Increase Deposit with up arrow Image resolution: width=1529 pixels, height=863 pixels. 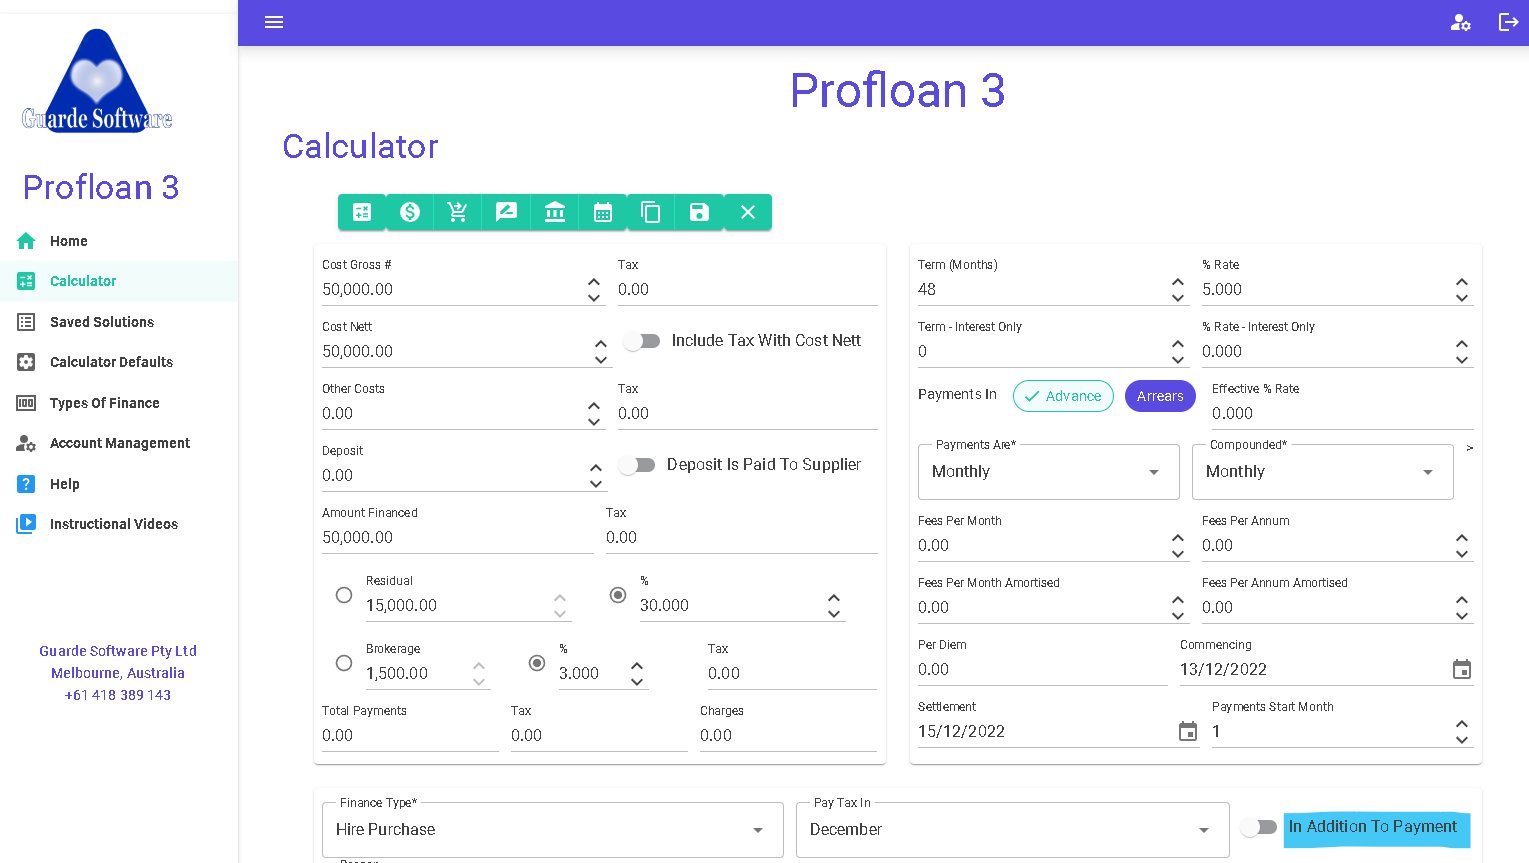click(x=596, y=469)
